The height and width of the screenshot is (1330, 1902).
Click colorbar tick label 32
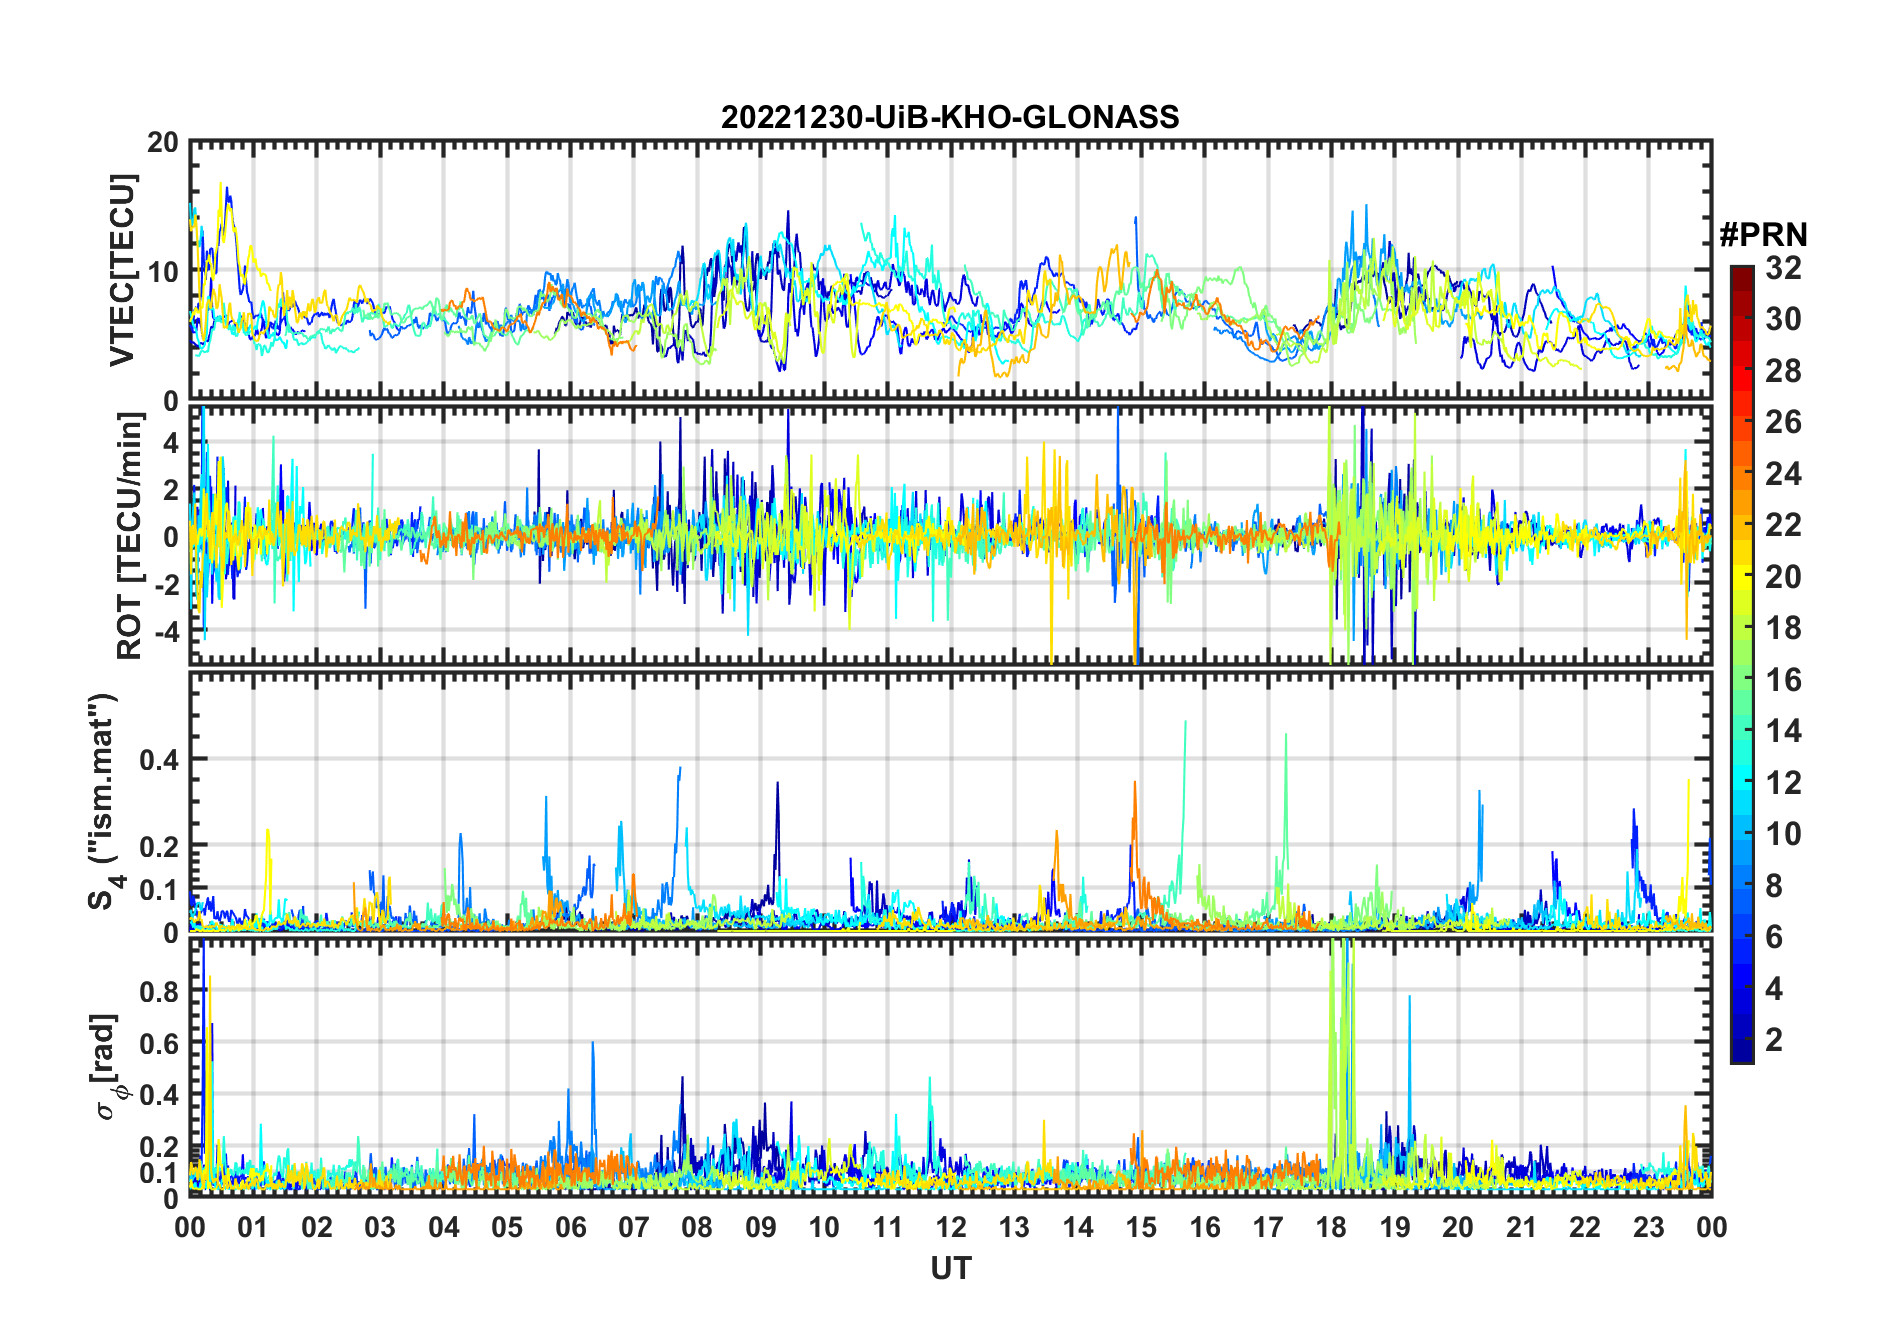(x=1783, y=268)
